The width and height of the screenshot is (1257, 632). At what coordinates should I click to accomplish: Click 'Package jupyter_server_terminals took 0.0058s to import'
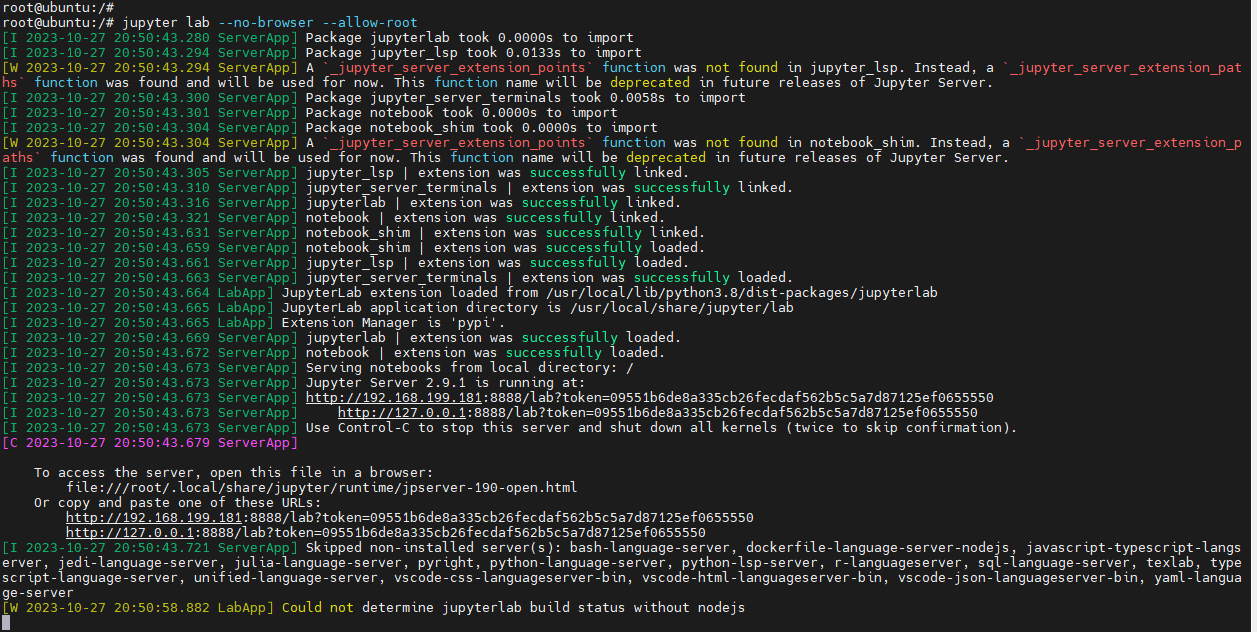[525, 97]
